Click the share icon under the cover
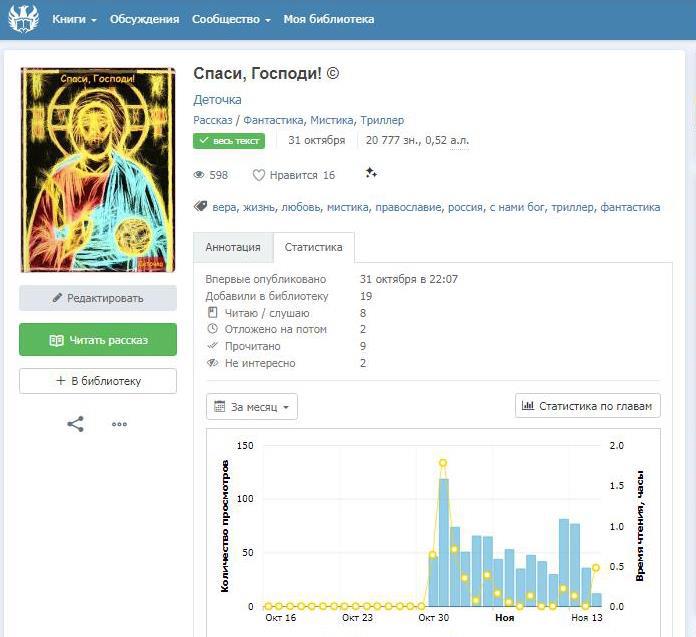 tap(75, 424)
